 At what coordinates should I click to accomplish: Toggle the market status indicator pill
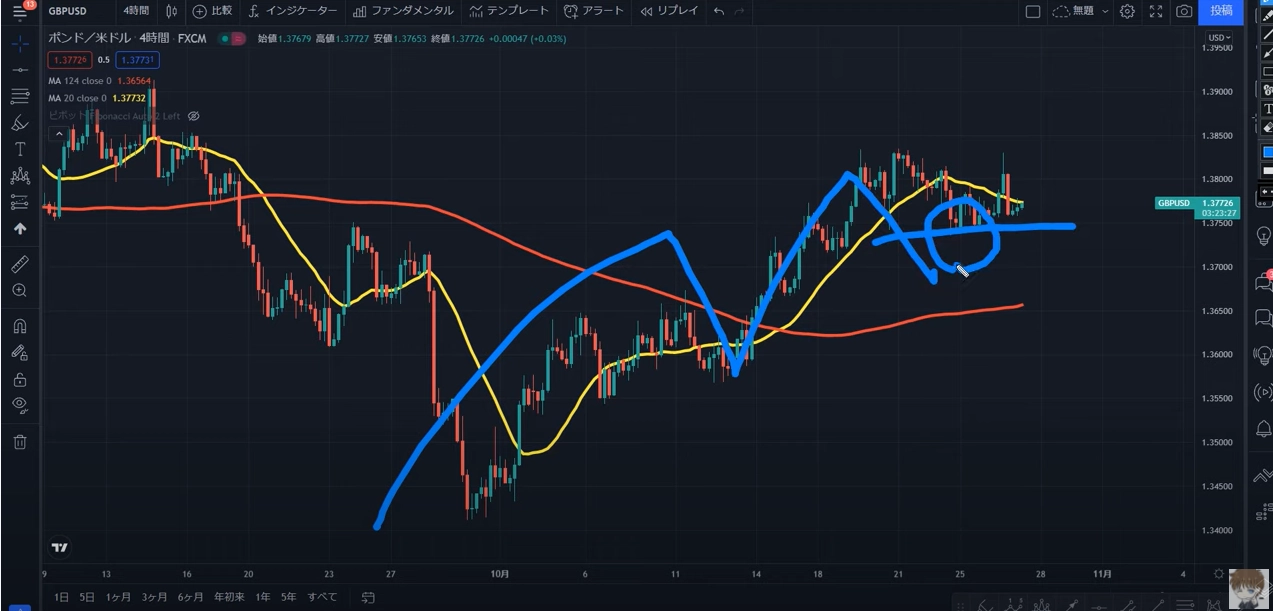(x=232, y=39)
